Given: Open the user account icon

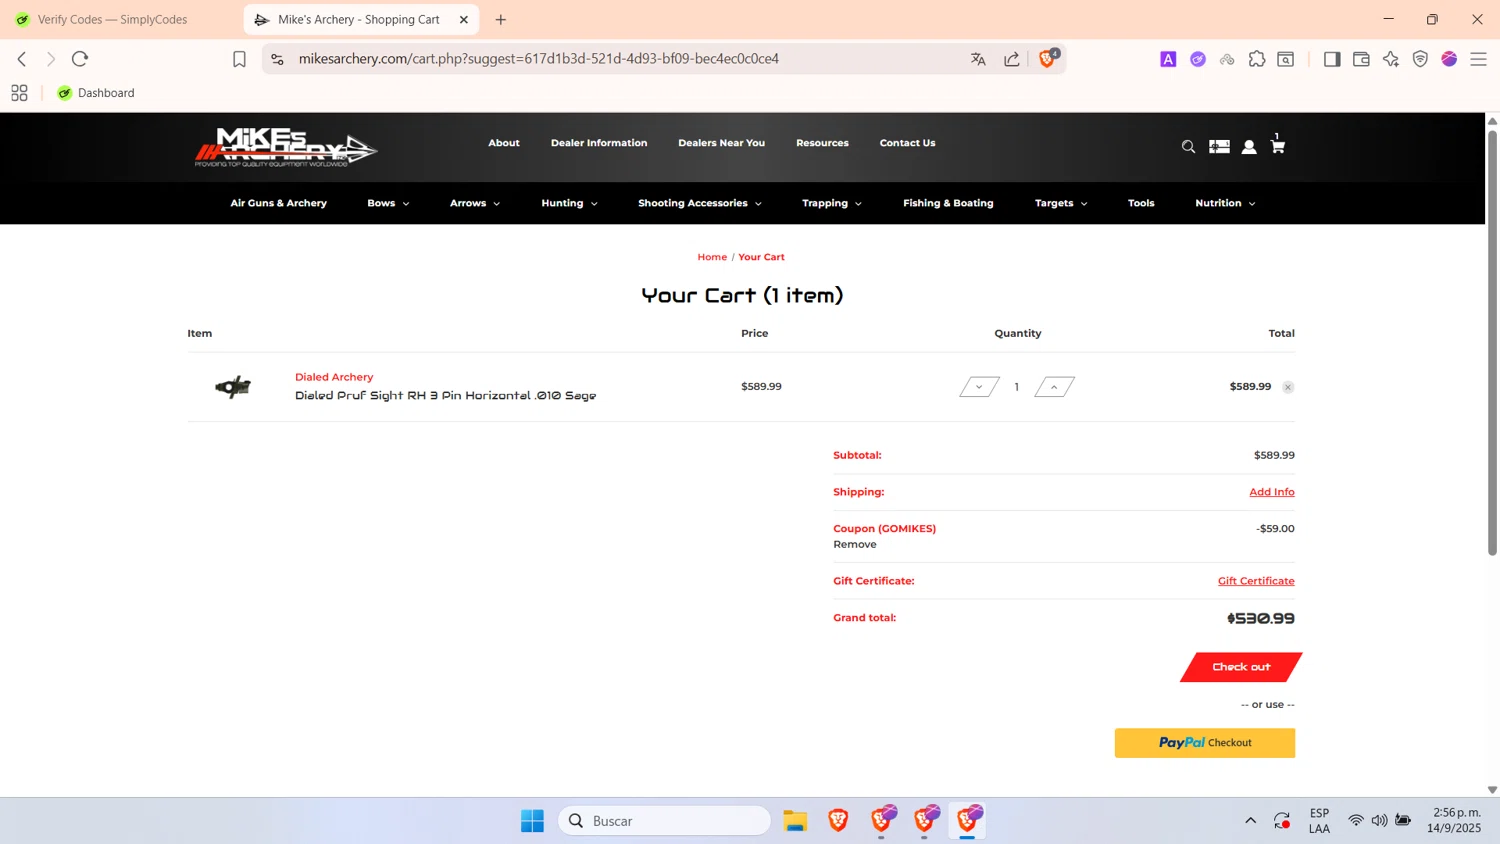Looking at the screenshot, I should [1249, 147].
